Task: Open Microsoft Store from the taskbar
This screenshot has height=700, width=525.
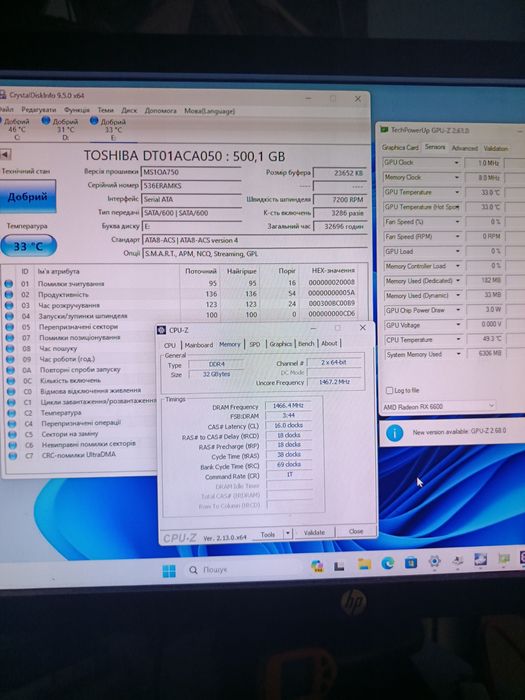Action: [x=411, y=562]
